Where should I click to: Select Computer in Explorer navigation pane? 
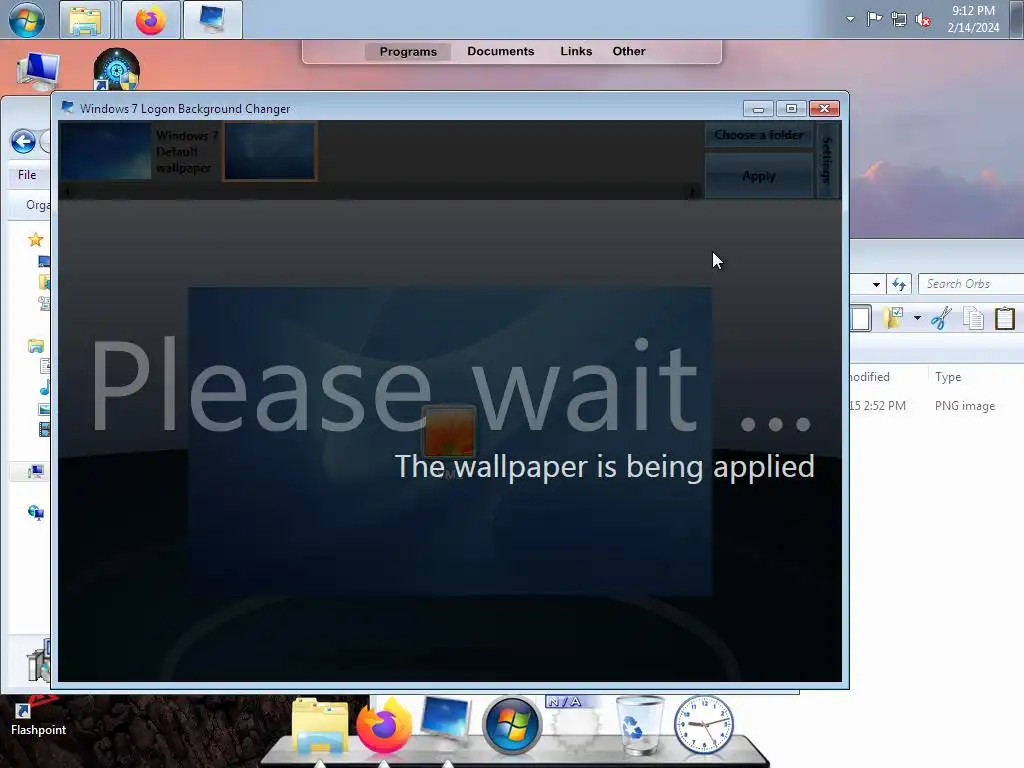coord(35,472)
